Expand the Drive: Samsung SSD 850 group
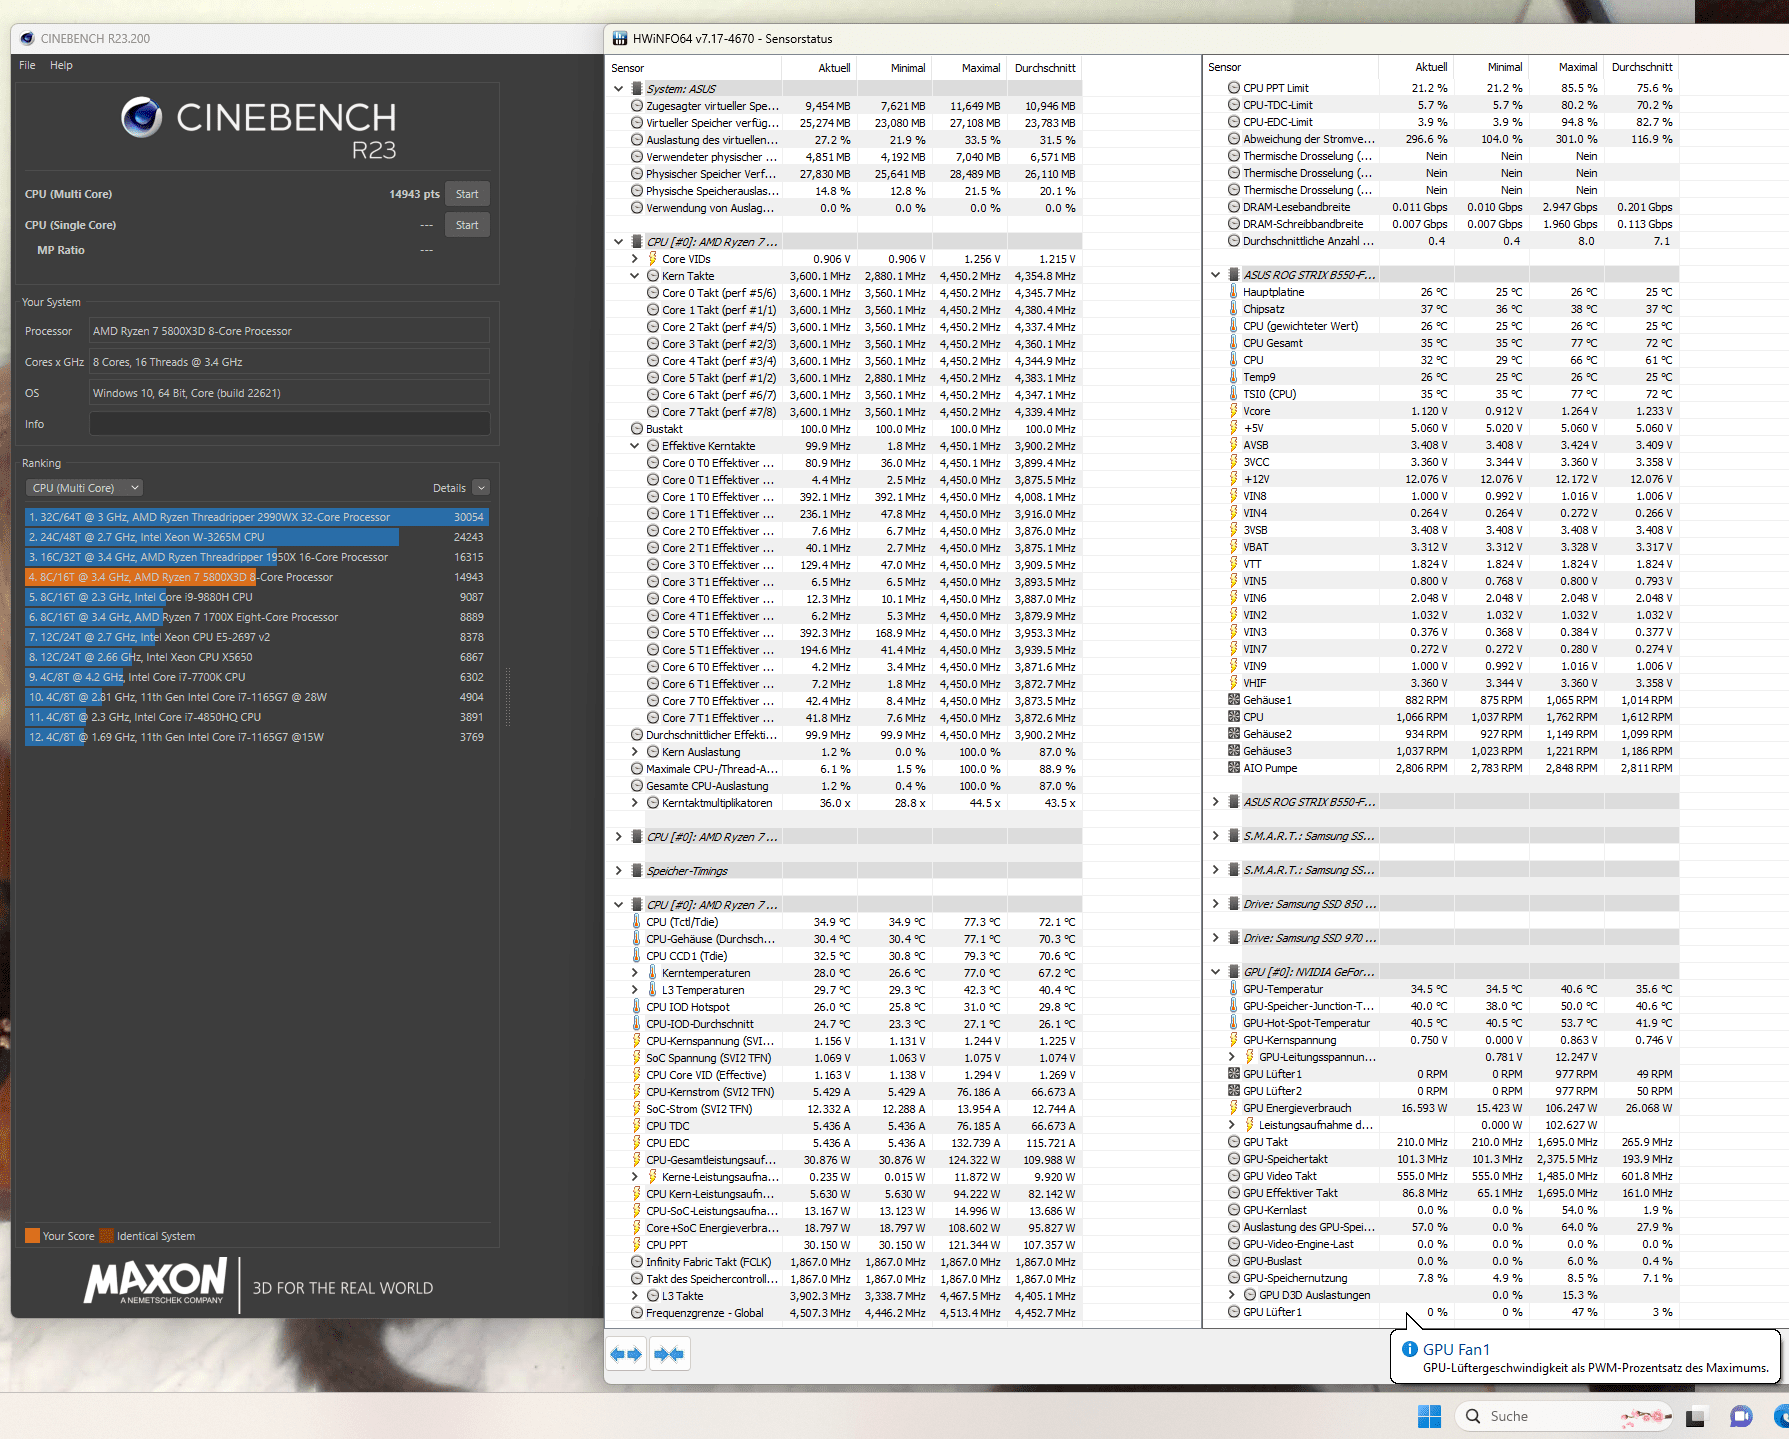The width and height of the screenshot is (1789, 1439). pos(1215,904)
